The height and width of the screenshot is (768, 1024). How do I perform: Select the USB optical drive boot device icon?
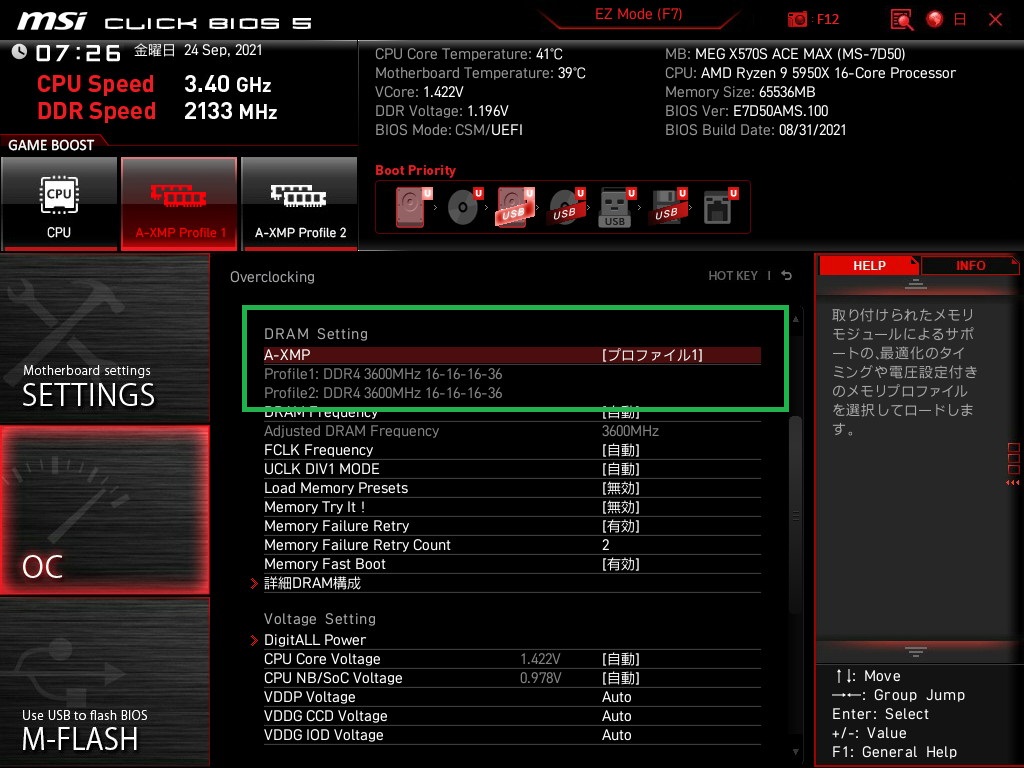coord(566,207)
